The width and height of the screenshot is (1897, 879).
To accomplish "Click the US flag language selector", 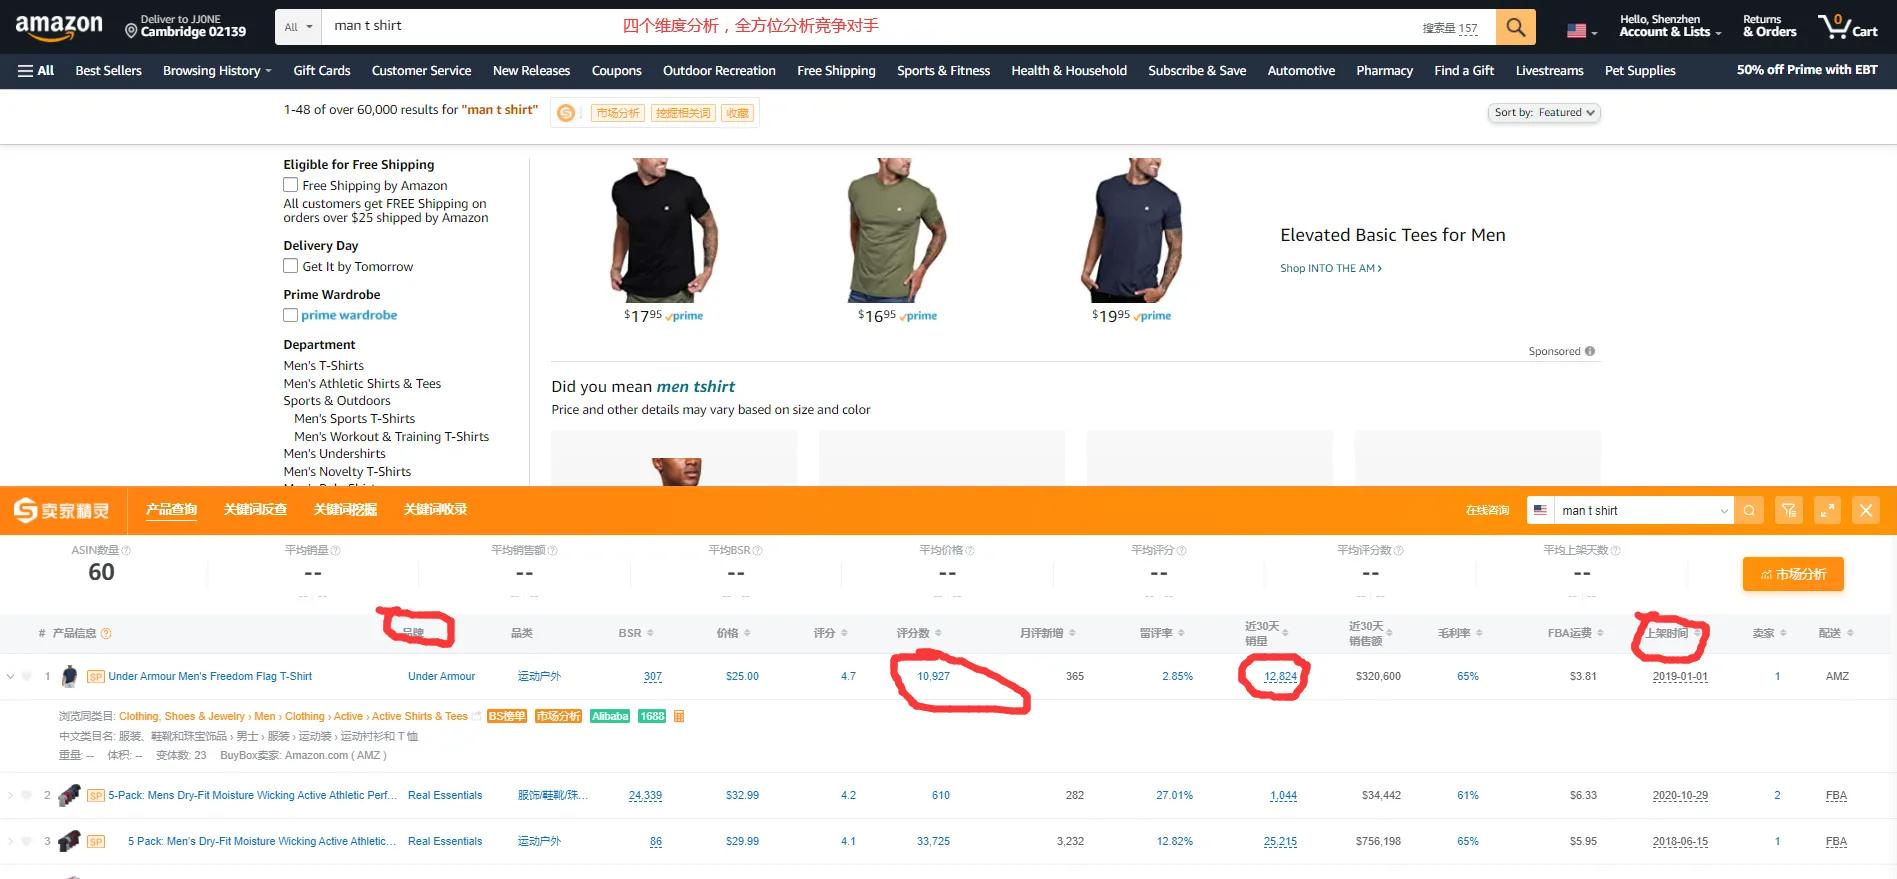I will point(1581,31).
